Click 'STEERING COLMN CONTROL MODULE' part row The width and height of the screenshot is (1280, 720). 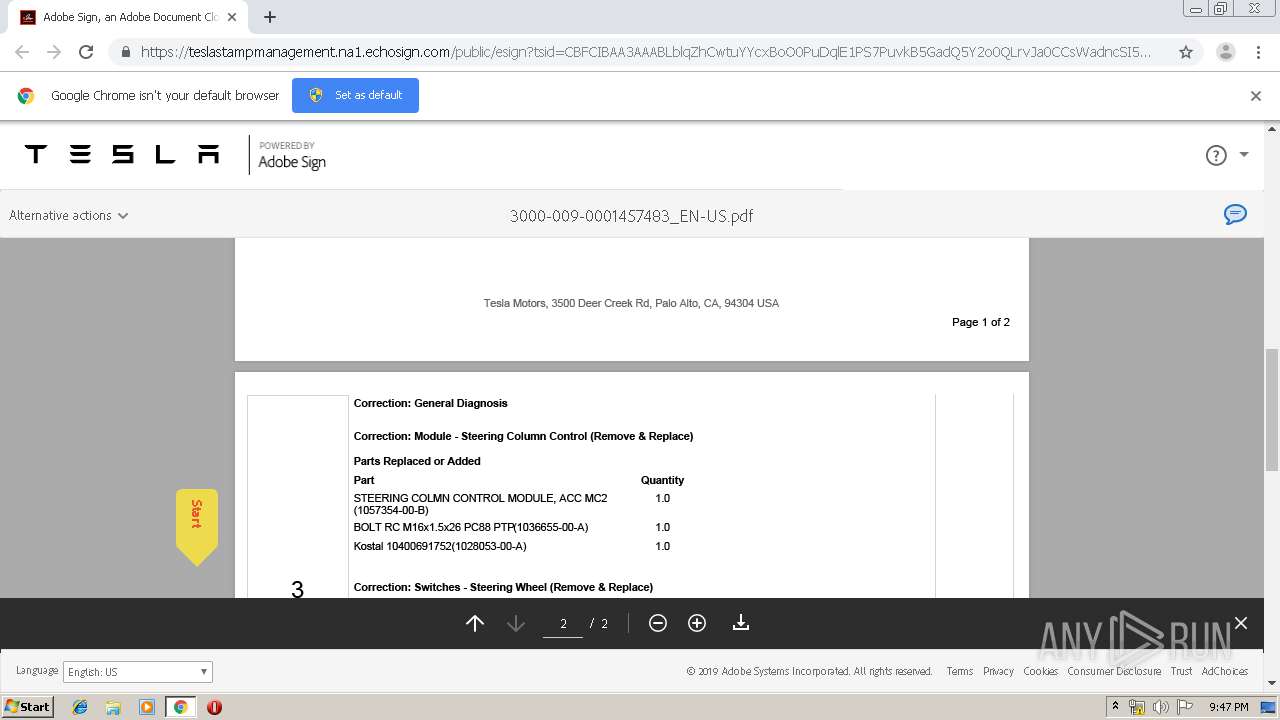(x=480, y=504)
